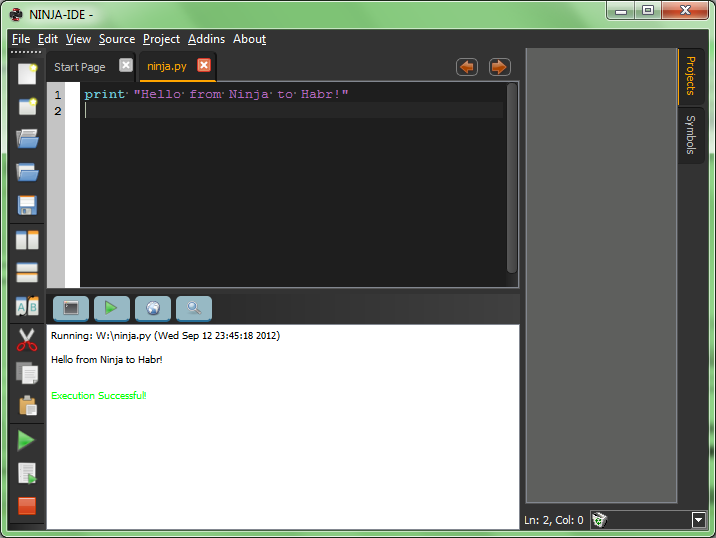
Task: Cut the selection with the scissors icon
Action: point(27,340)
